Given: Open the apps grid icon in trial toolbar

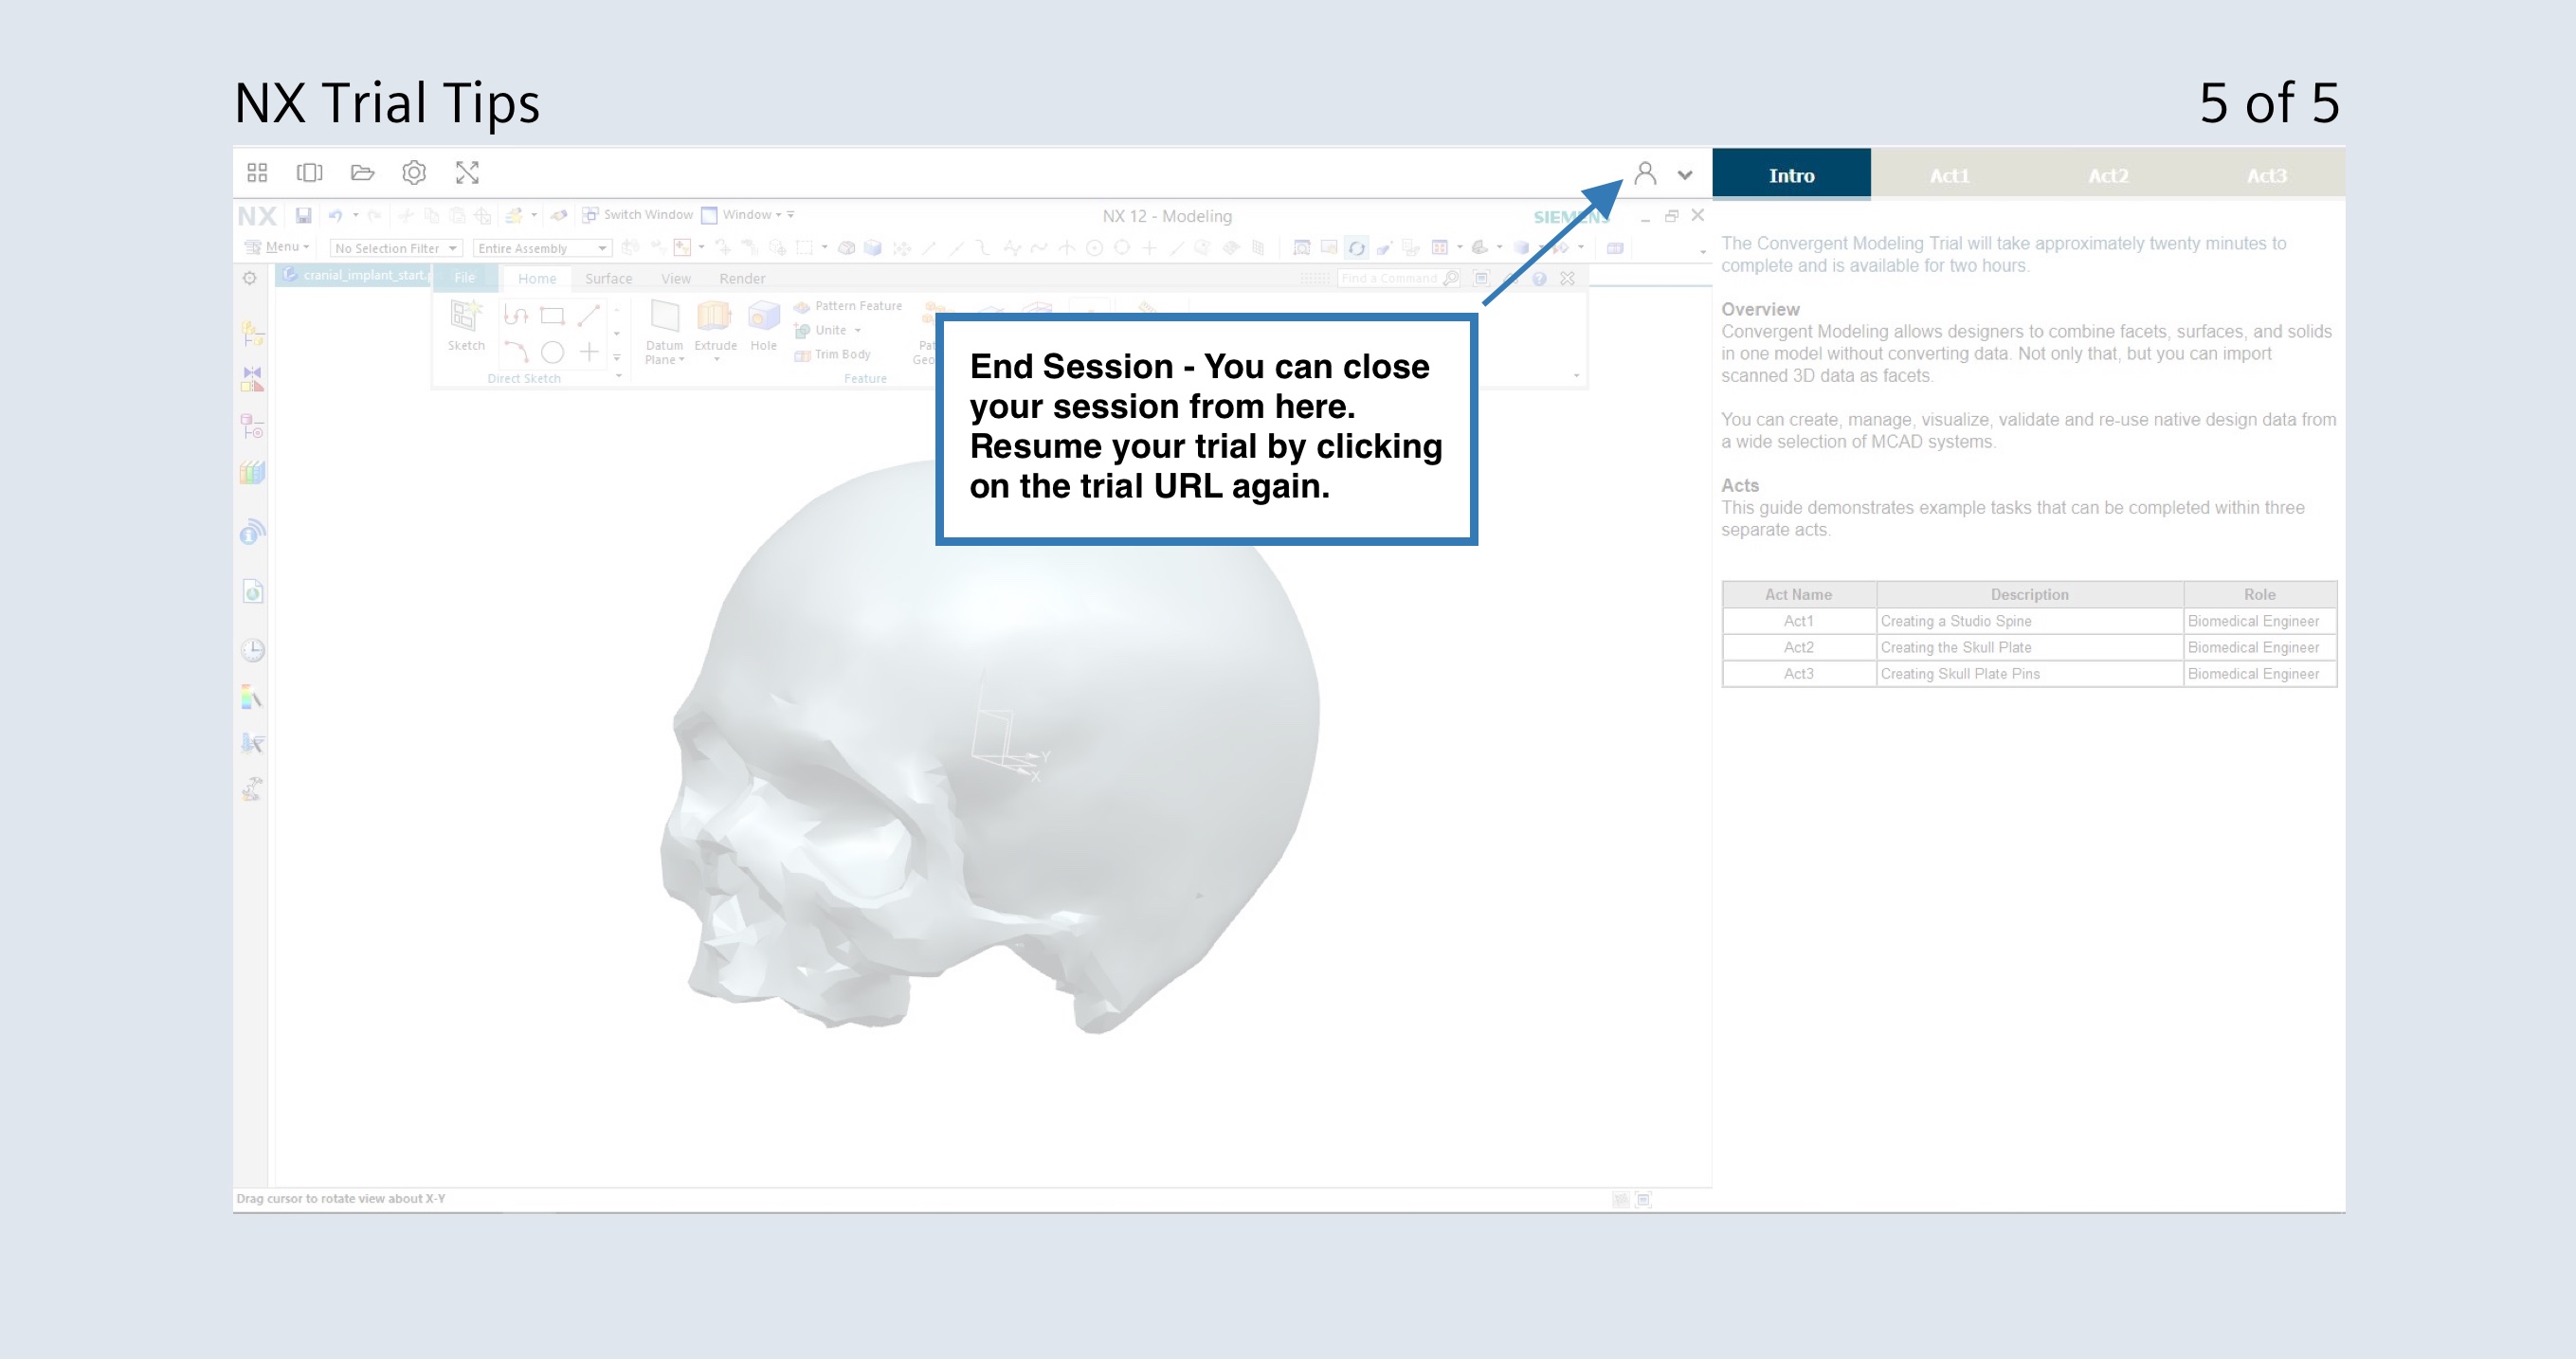Looking at the screenshot, I should (x=257, y=173).
